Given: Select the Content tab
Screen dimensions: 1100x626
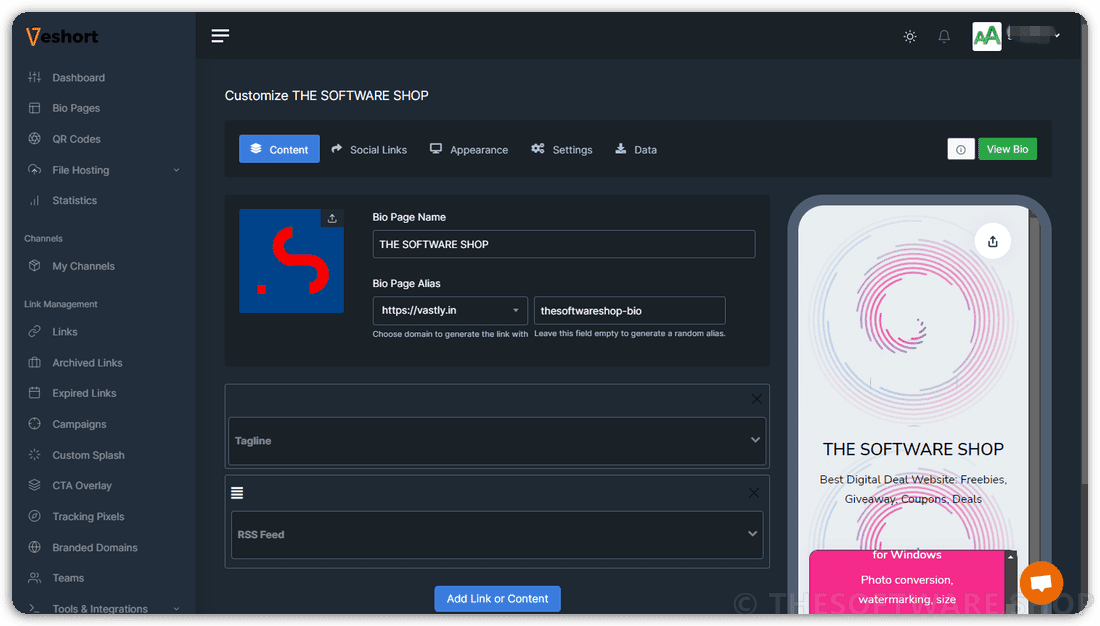Looking at the screenshot, I should tap(279, 149).
